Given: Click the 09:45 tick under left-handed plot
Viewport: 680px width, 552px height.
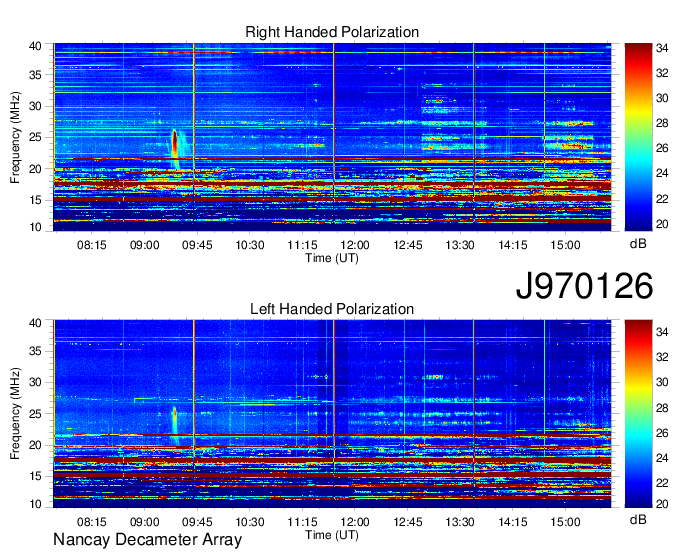Looking at the screenshot, I should coord(197,522).
